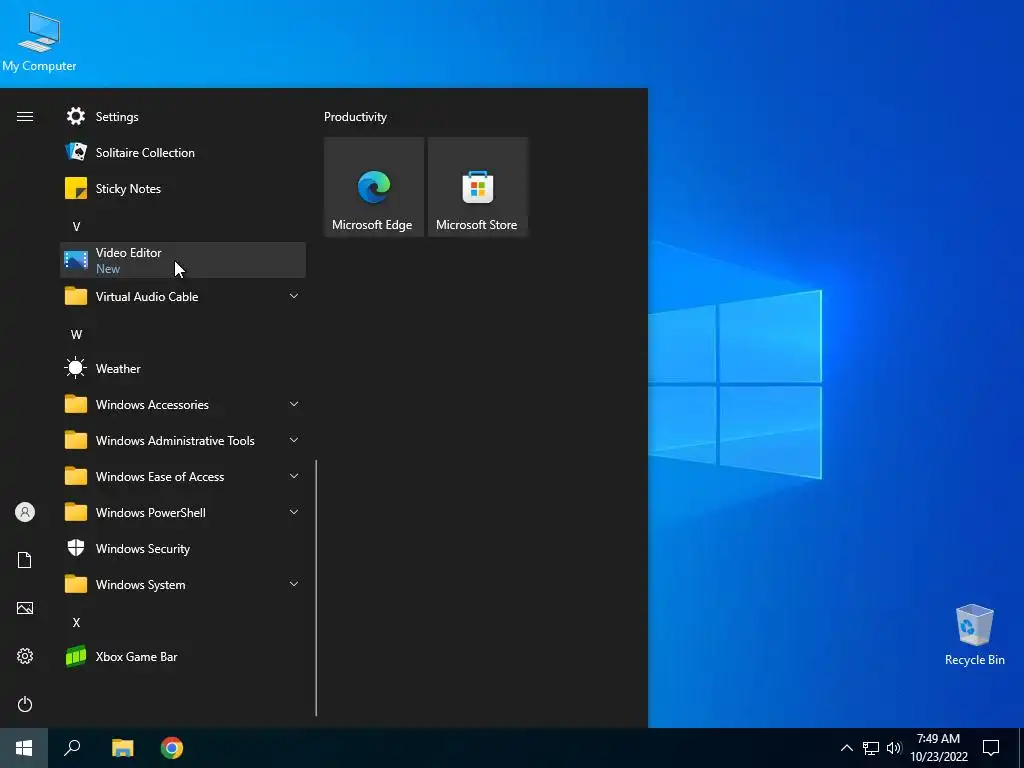This screenshot has width=1024, height=768.
Task: Launch the Video Editor icon
Action: coord(76,260)
